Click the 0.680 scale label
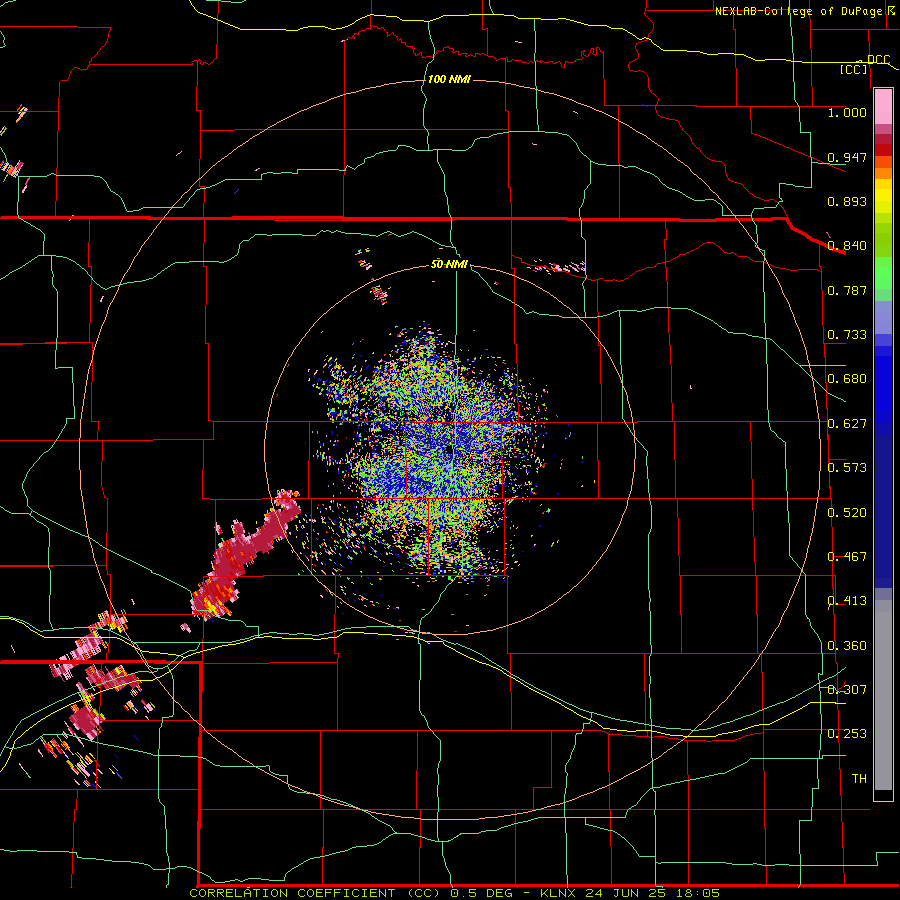 pos(847,379)
